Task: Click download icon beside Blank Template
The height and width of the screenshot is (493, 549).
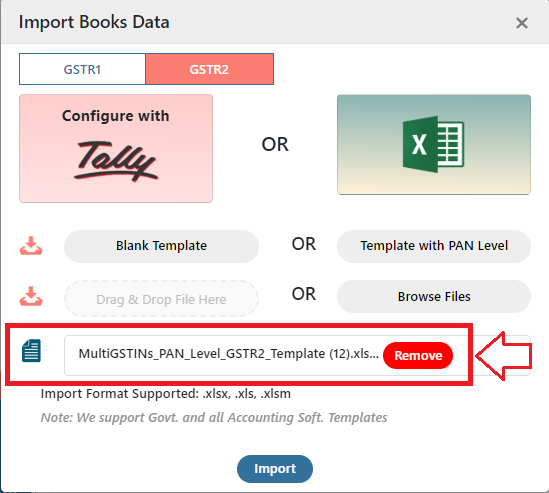Action: [x=31, y=246]
